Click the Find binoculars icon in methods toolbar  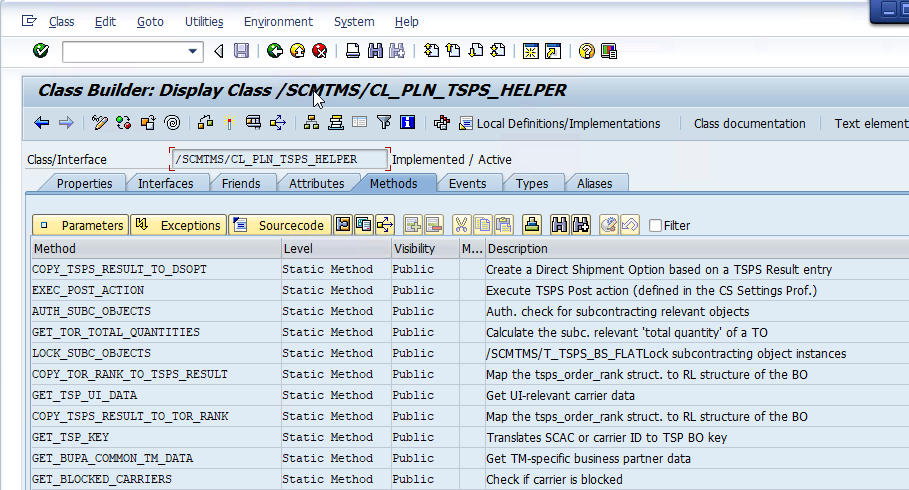click(559, 224)
